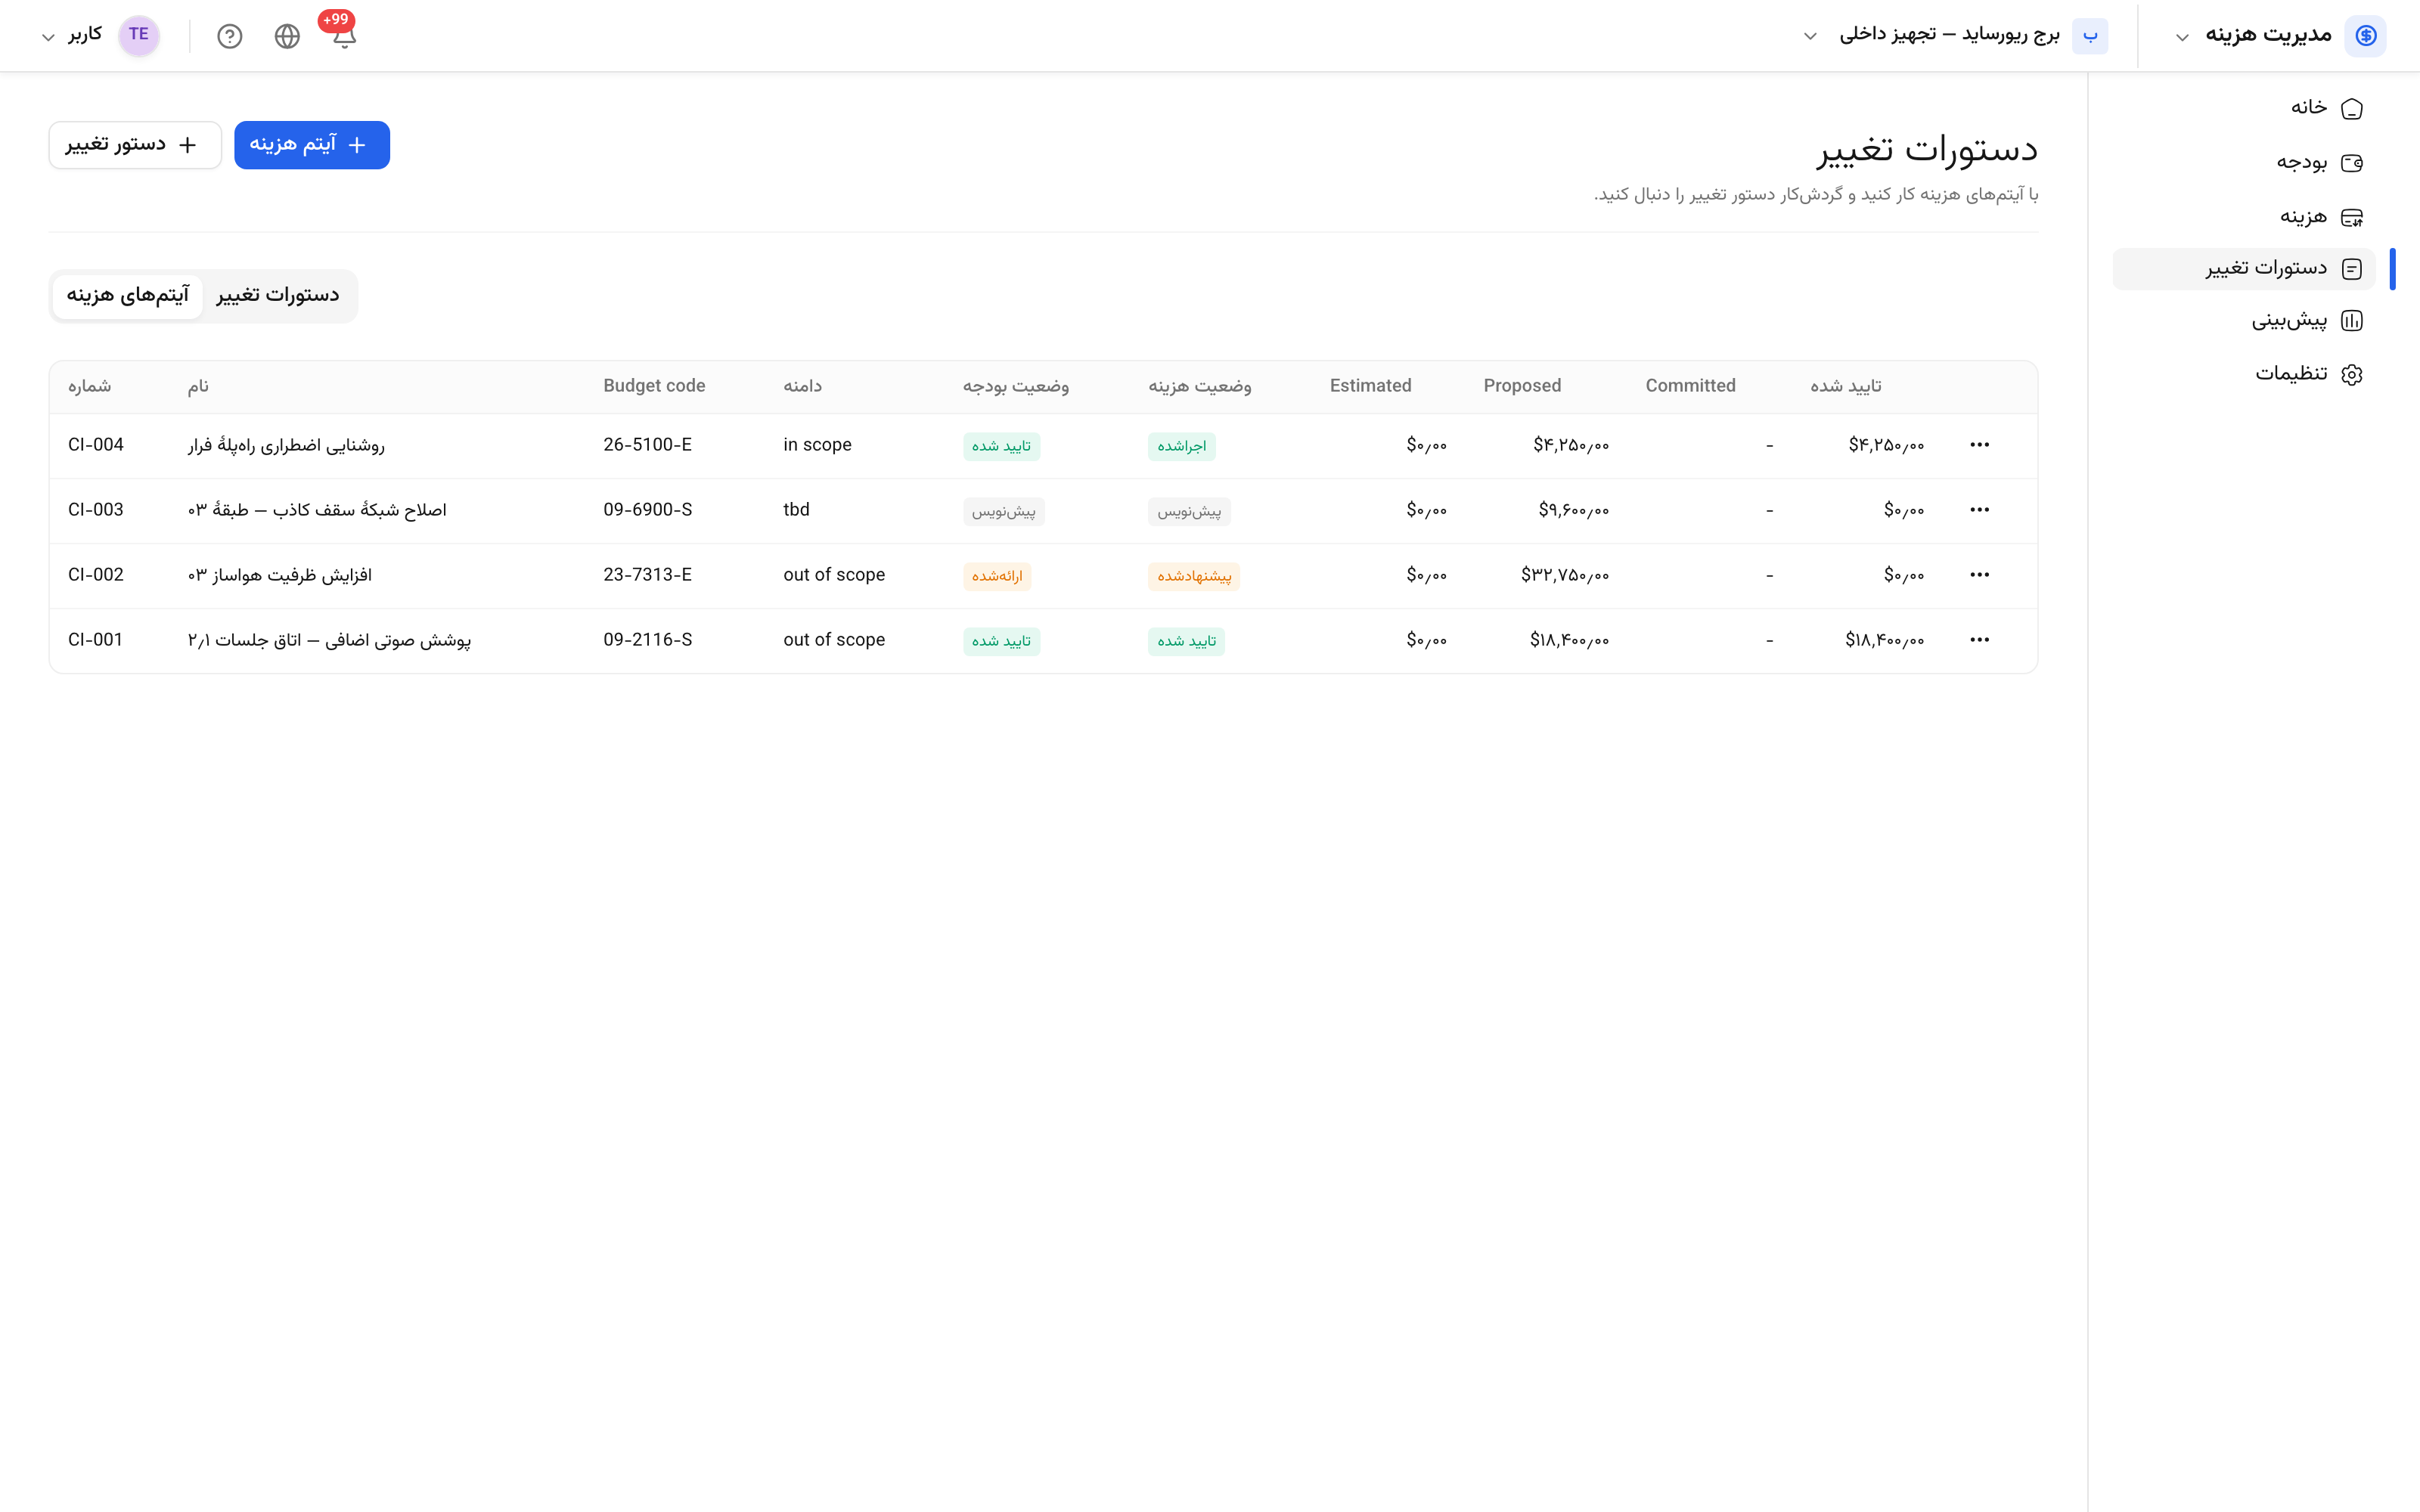Click budget code 23-7313-E
Image resolution: width=2420 pixels, height=1512 pixels.
[647, 575]
